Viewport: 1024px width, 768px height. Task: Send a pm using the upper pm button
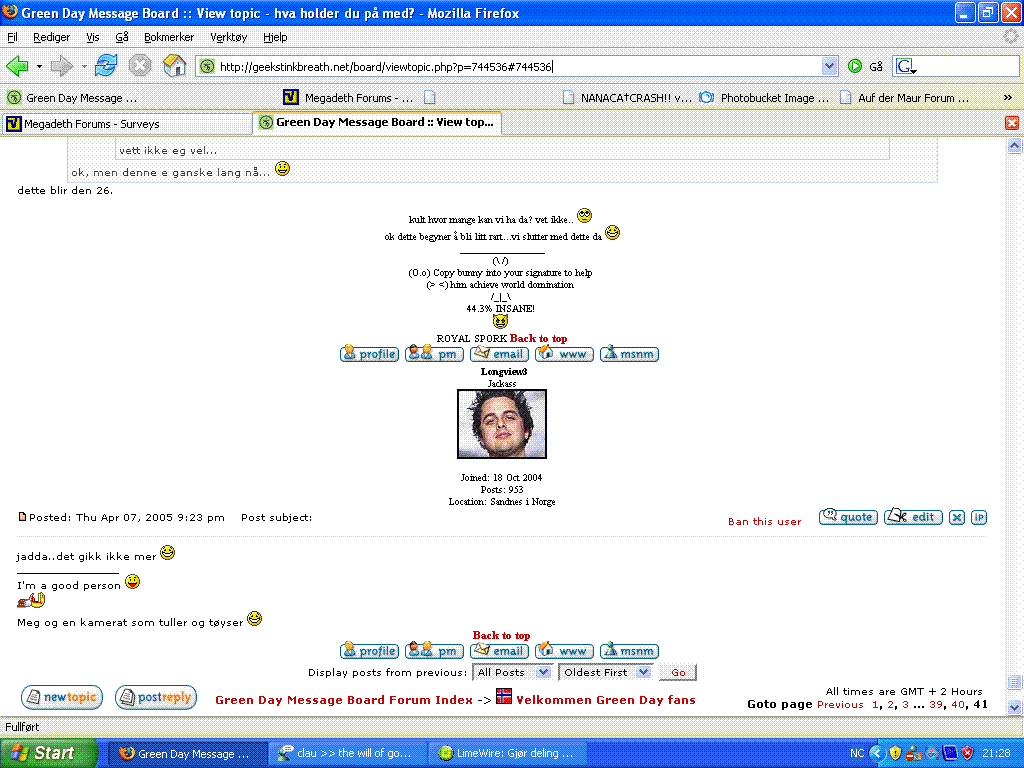pyautogui.click(x=434, y=354)
